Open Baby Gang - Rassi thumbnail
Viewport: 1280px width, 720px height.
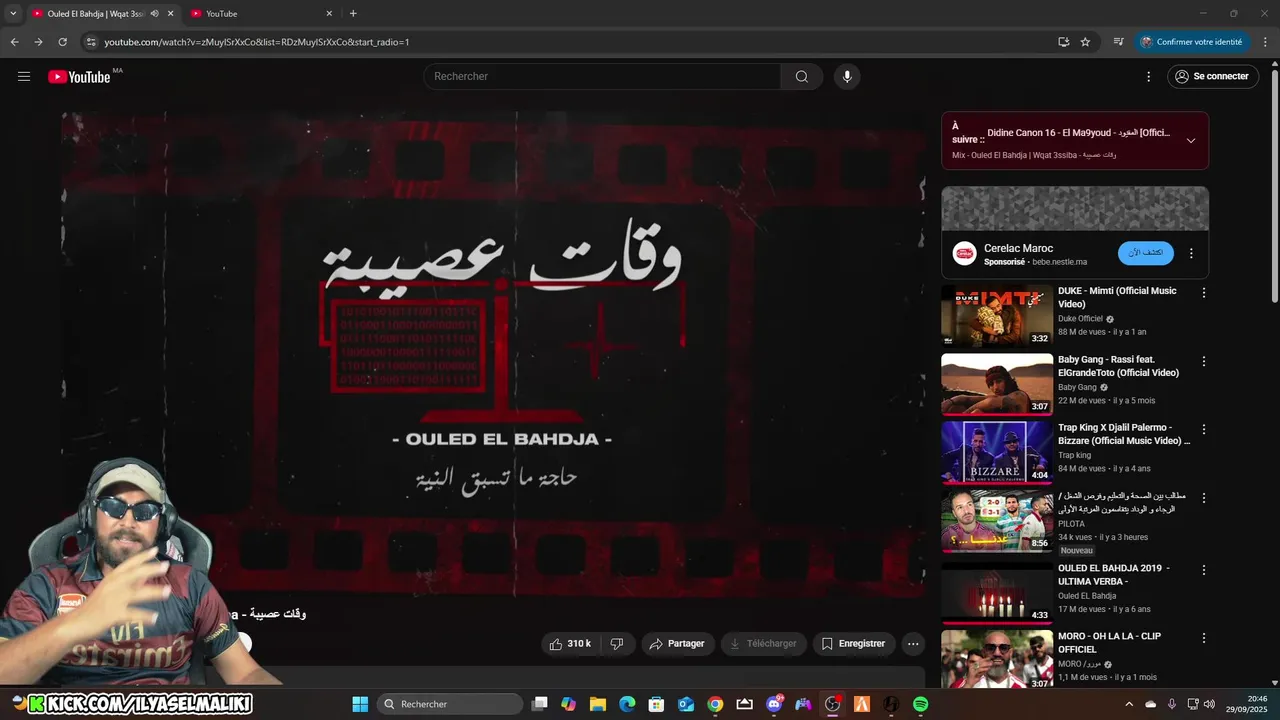pos(996,384)
